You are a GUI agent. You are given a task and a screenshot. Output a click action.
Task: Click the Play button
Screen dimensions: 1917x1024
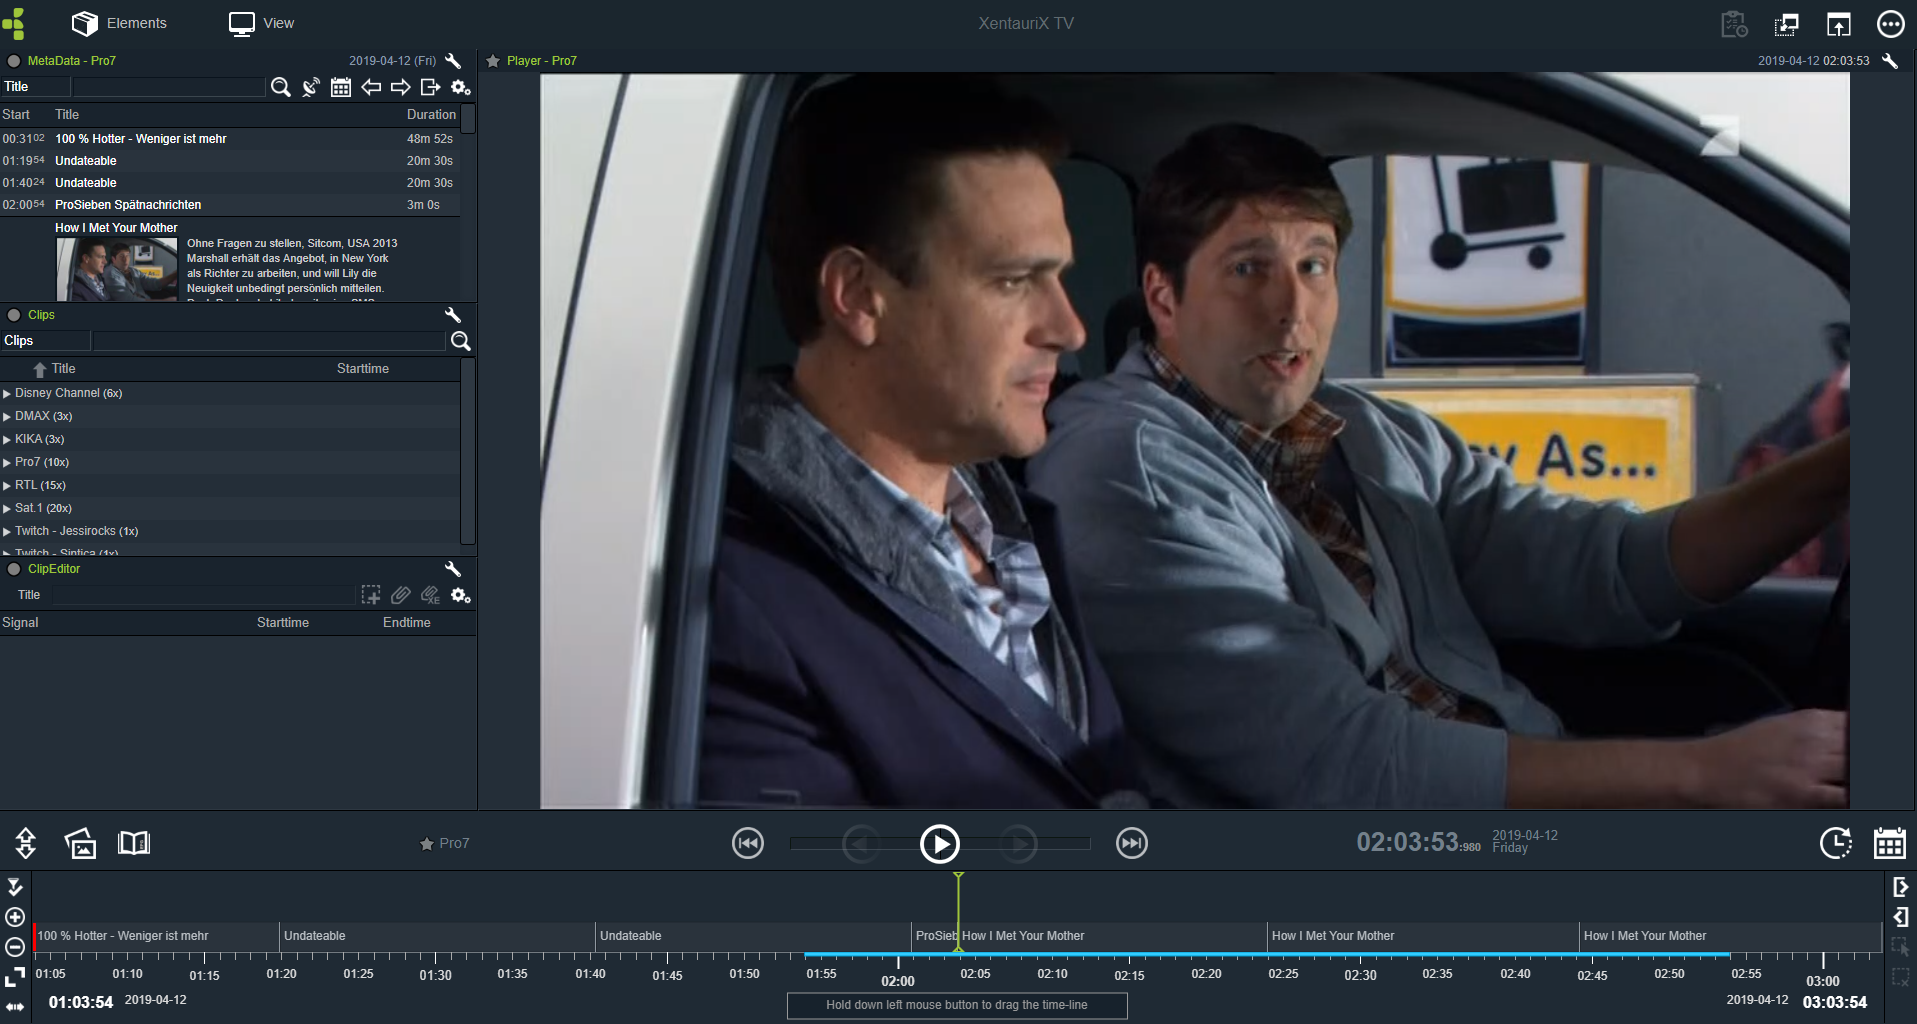coord(940,844)
